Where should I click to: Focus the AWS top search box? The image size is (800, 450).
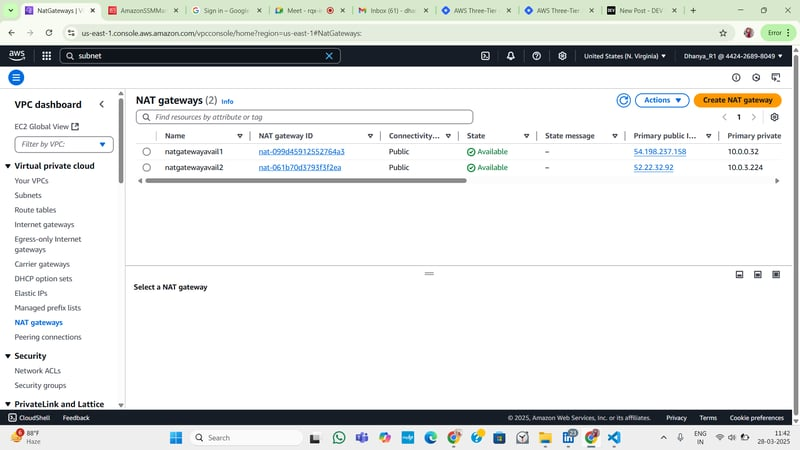tap(200, 56)
